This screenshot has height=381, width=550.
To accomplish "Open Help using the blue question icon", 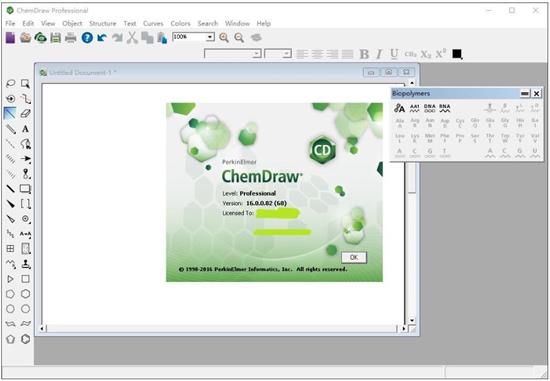I will (87, 37).
